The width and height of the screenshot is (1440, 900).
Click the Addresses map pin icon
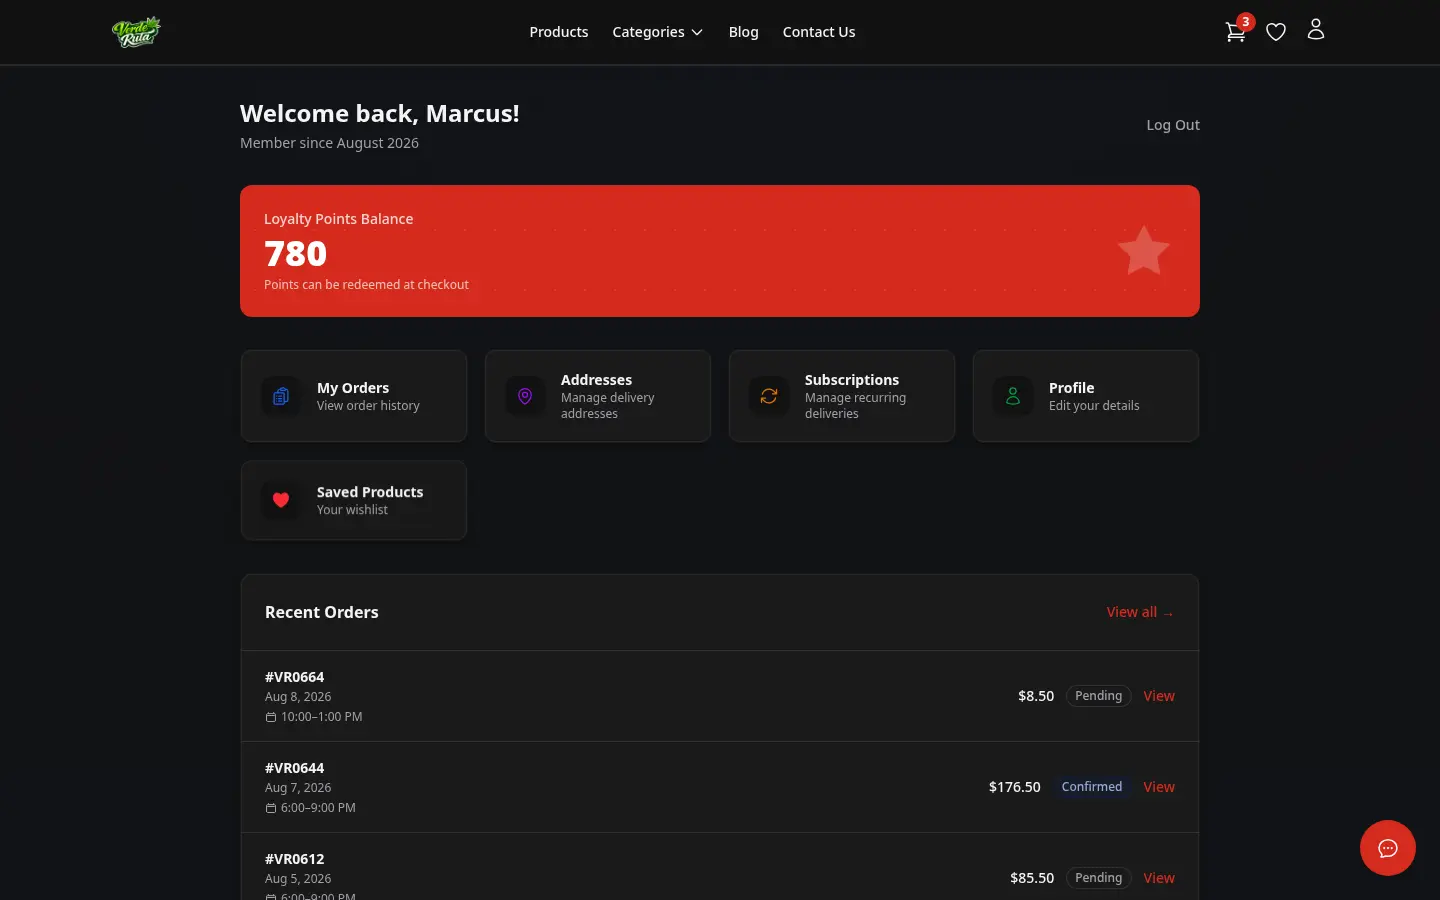point(525,396)
